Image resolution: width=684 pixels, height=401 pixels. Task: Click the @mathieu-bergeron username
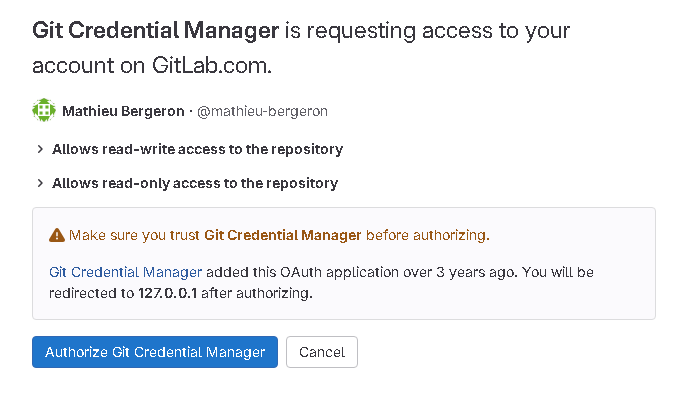pyautogui.click(x=263, y=112)
